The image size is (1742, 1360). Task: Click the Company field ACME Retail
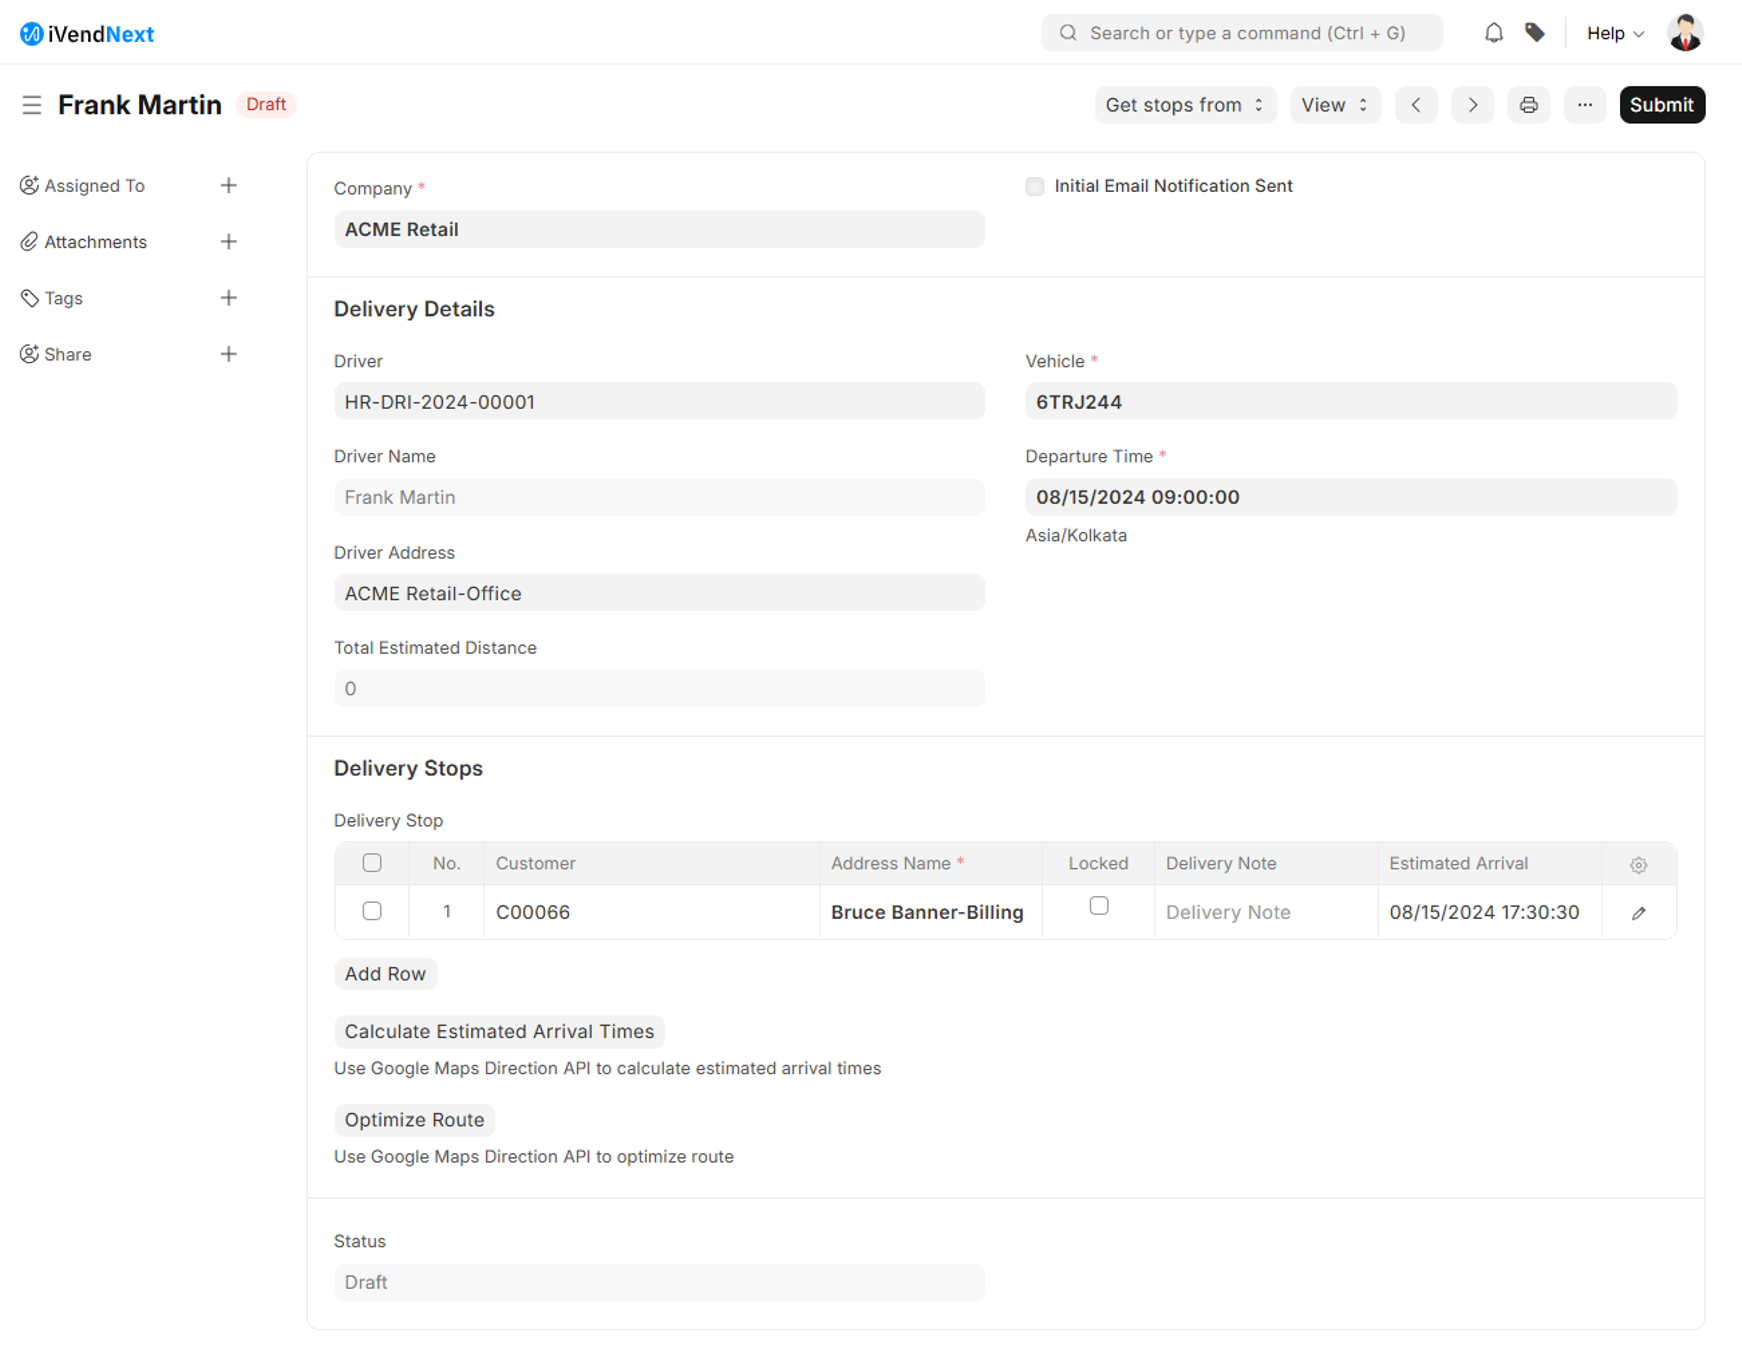(659, 230)
